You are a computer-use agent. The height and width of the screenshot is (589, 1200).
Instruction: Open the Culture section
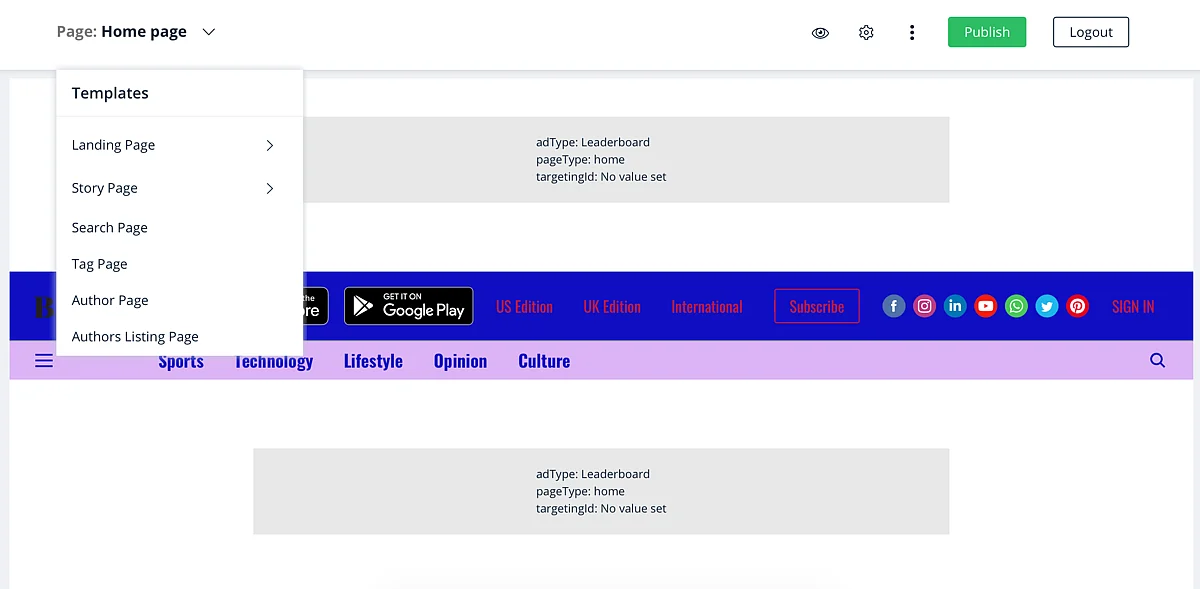pyautogui.click(x=544, y=361)
